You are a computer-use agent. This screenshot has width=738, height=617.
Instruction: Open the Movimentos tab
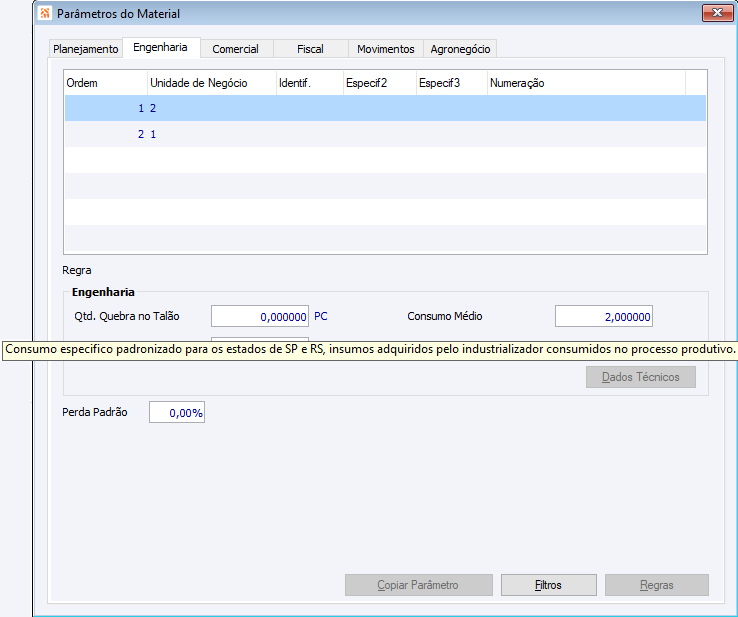(x=385, y=49)
